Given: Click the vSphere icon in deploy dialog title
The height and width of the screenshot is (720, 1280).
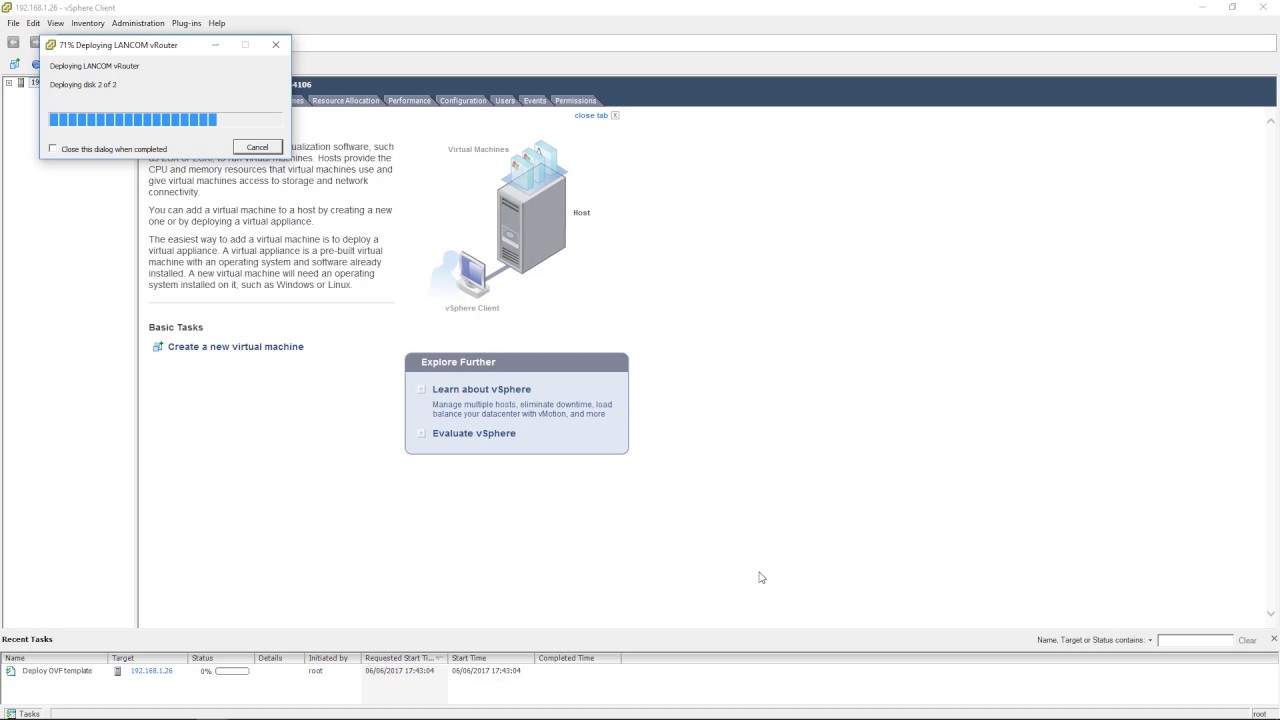Looking at the screenshot, I should pyautogui.click(x=51, y=45).
